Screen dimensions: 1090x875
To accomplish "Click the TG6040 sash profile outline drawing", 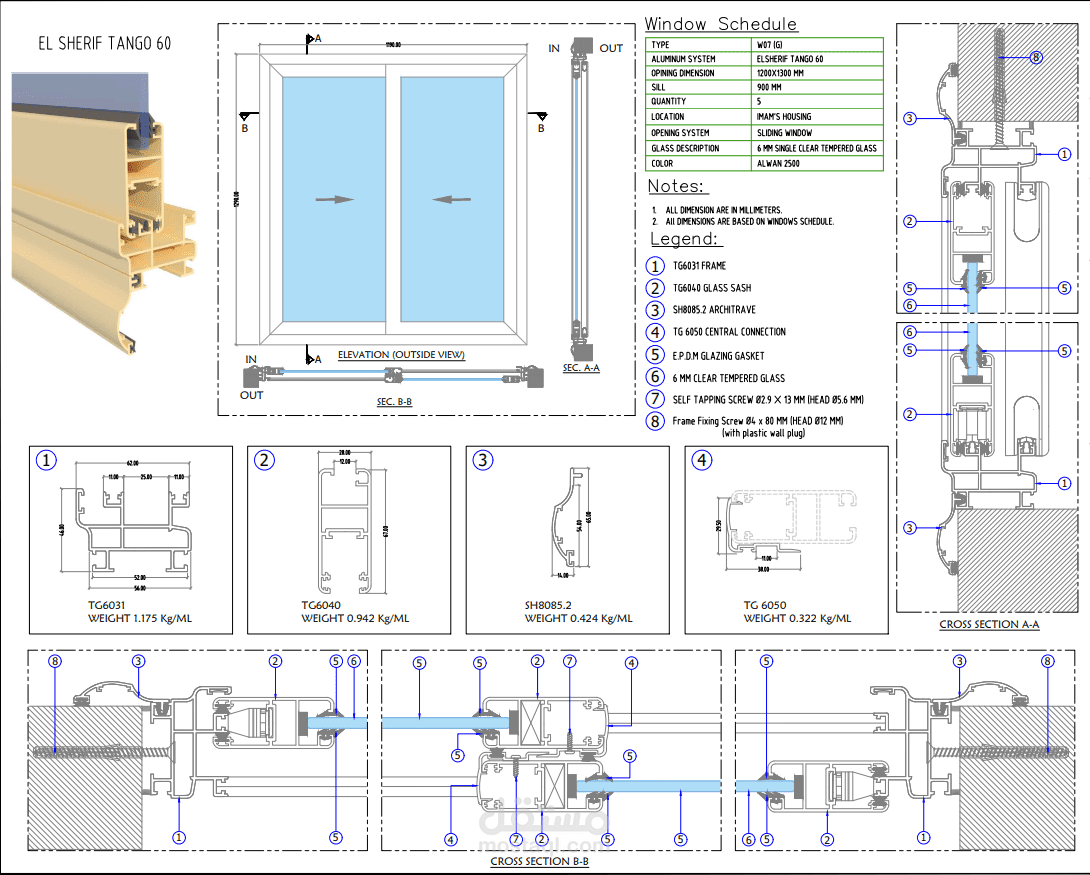I will (345, 532).
